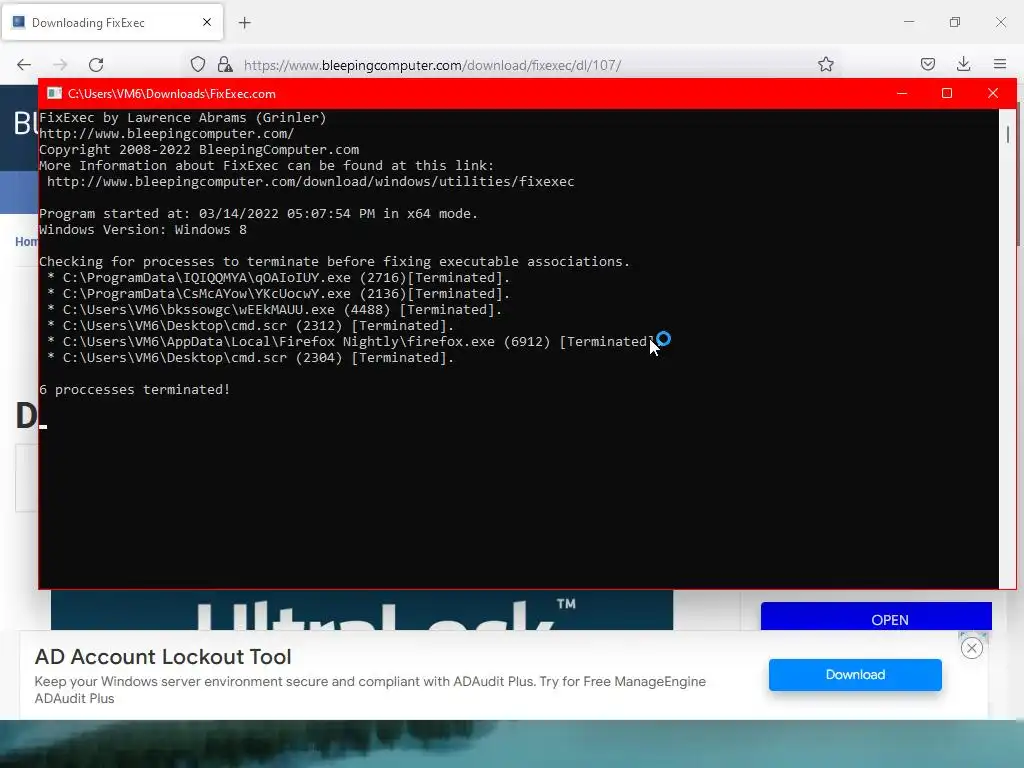Click the fixexec utilities URL in console
The image size is (1024, 768).
[x=311, y=182]
